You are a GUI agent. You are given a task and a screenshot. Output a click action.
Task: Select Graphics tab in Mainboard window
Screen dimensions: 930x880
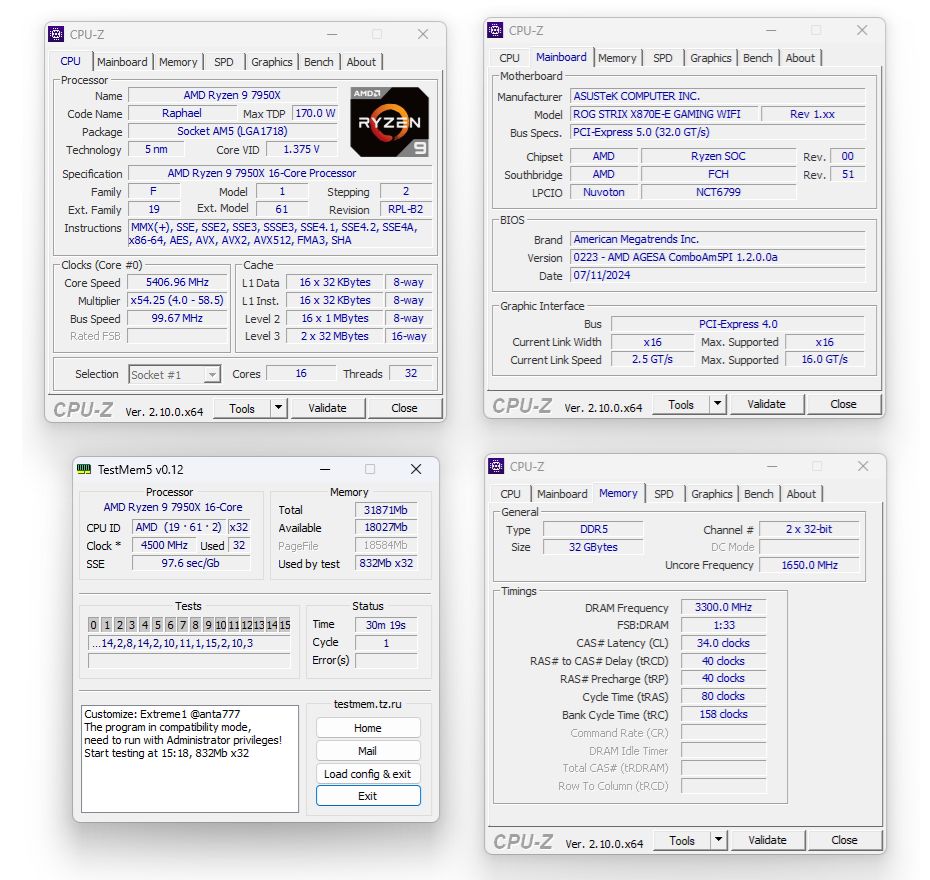[711, 58]
